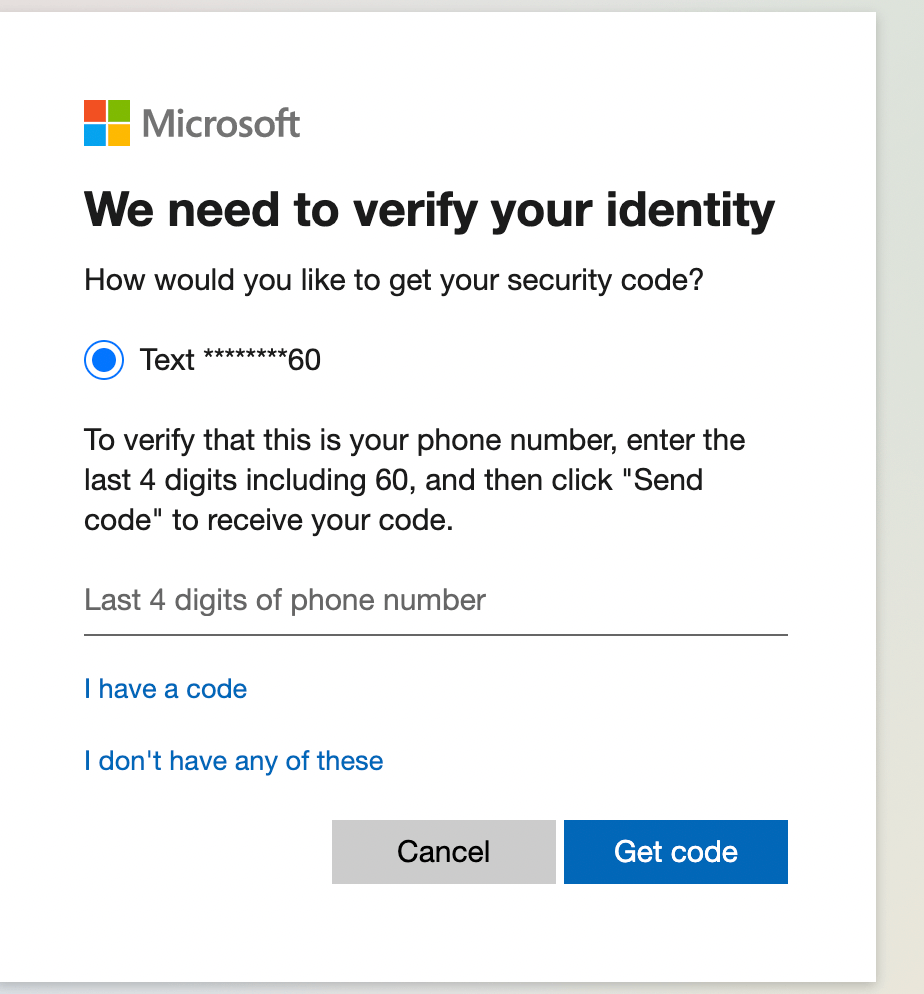Viewport: 924px width, 994px height.
Task: Click the 'To verify that this is your phone number' paragraph
Action: [414, 480]
